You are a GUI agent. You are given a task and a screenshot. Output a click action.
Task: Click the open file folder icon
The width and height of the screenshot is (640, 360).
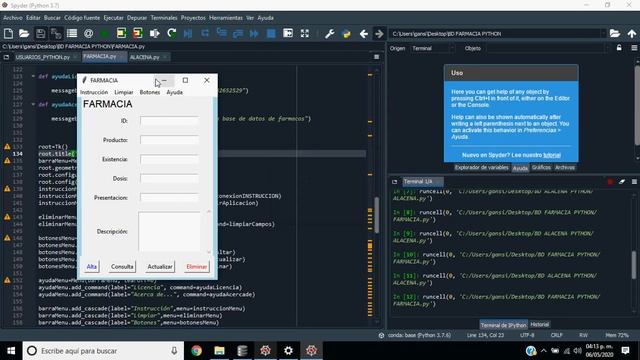(24, 33)
